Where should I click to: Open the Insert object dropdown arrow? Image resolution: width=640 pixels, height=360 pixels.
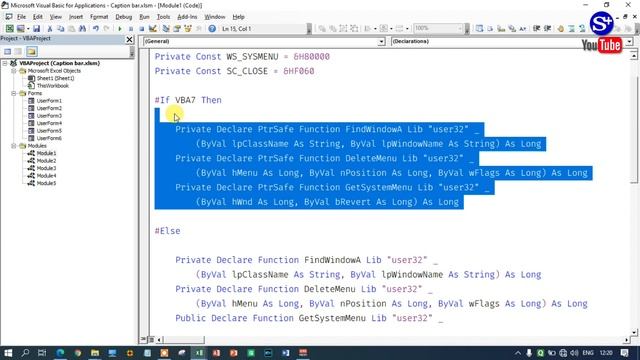pos(28,29)
